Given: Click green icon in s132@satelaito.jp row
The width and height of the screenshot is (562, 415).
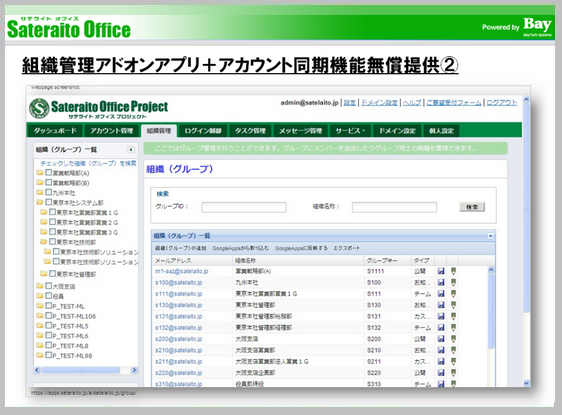Looking at the screenshot, I should pos(453,328).
